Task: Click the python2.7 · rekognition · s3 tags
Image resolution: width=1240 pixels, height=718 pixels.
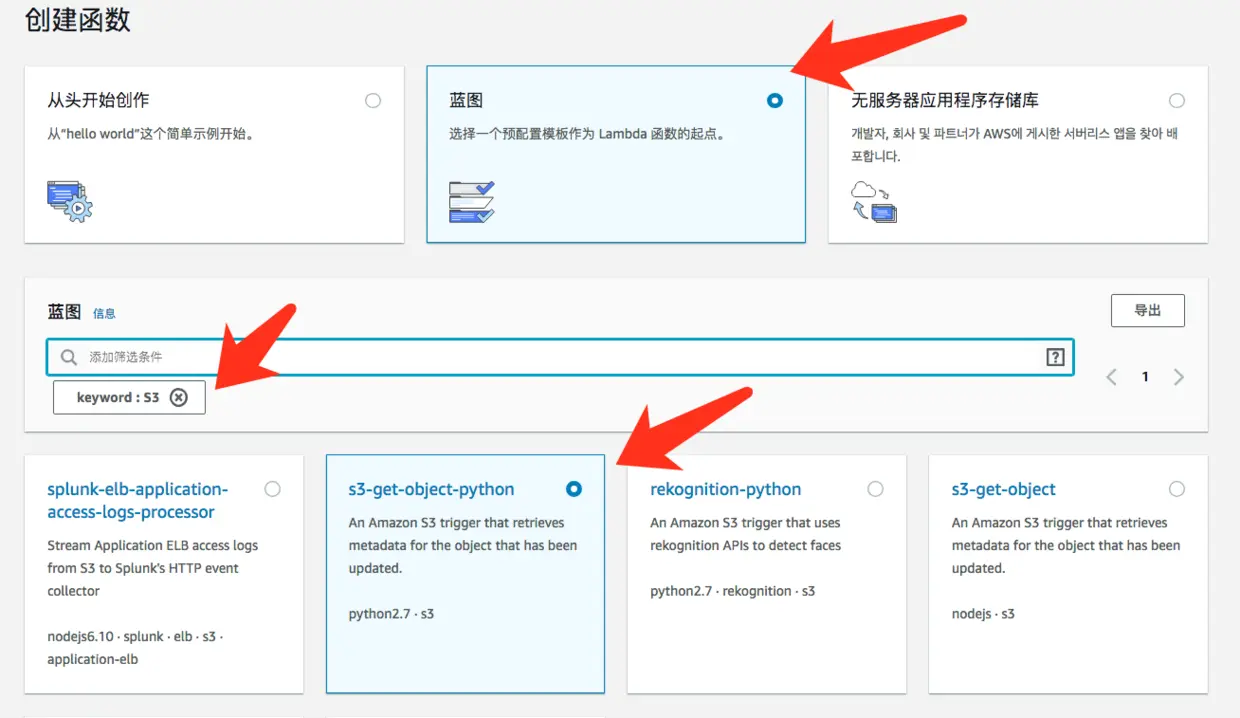Action: [732, 591]
